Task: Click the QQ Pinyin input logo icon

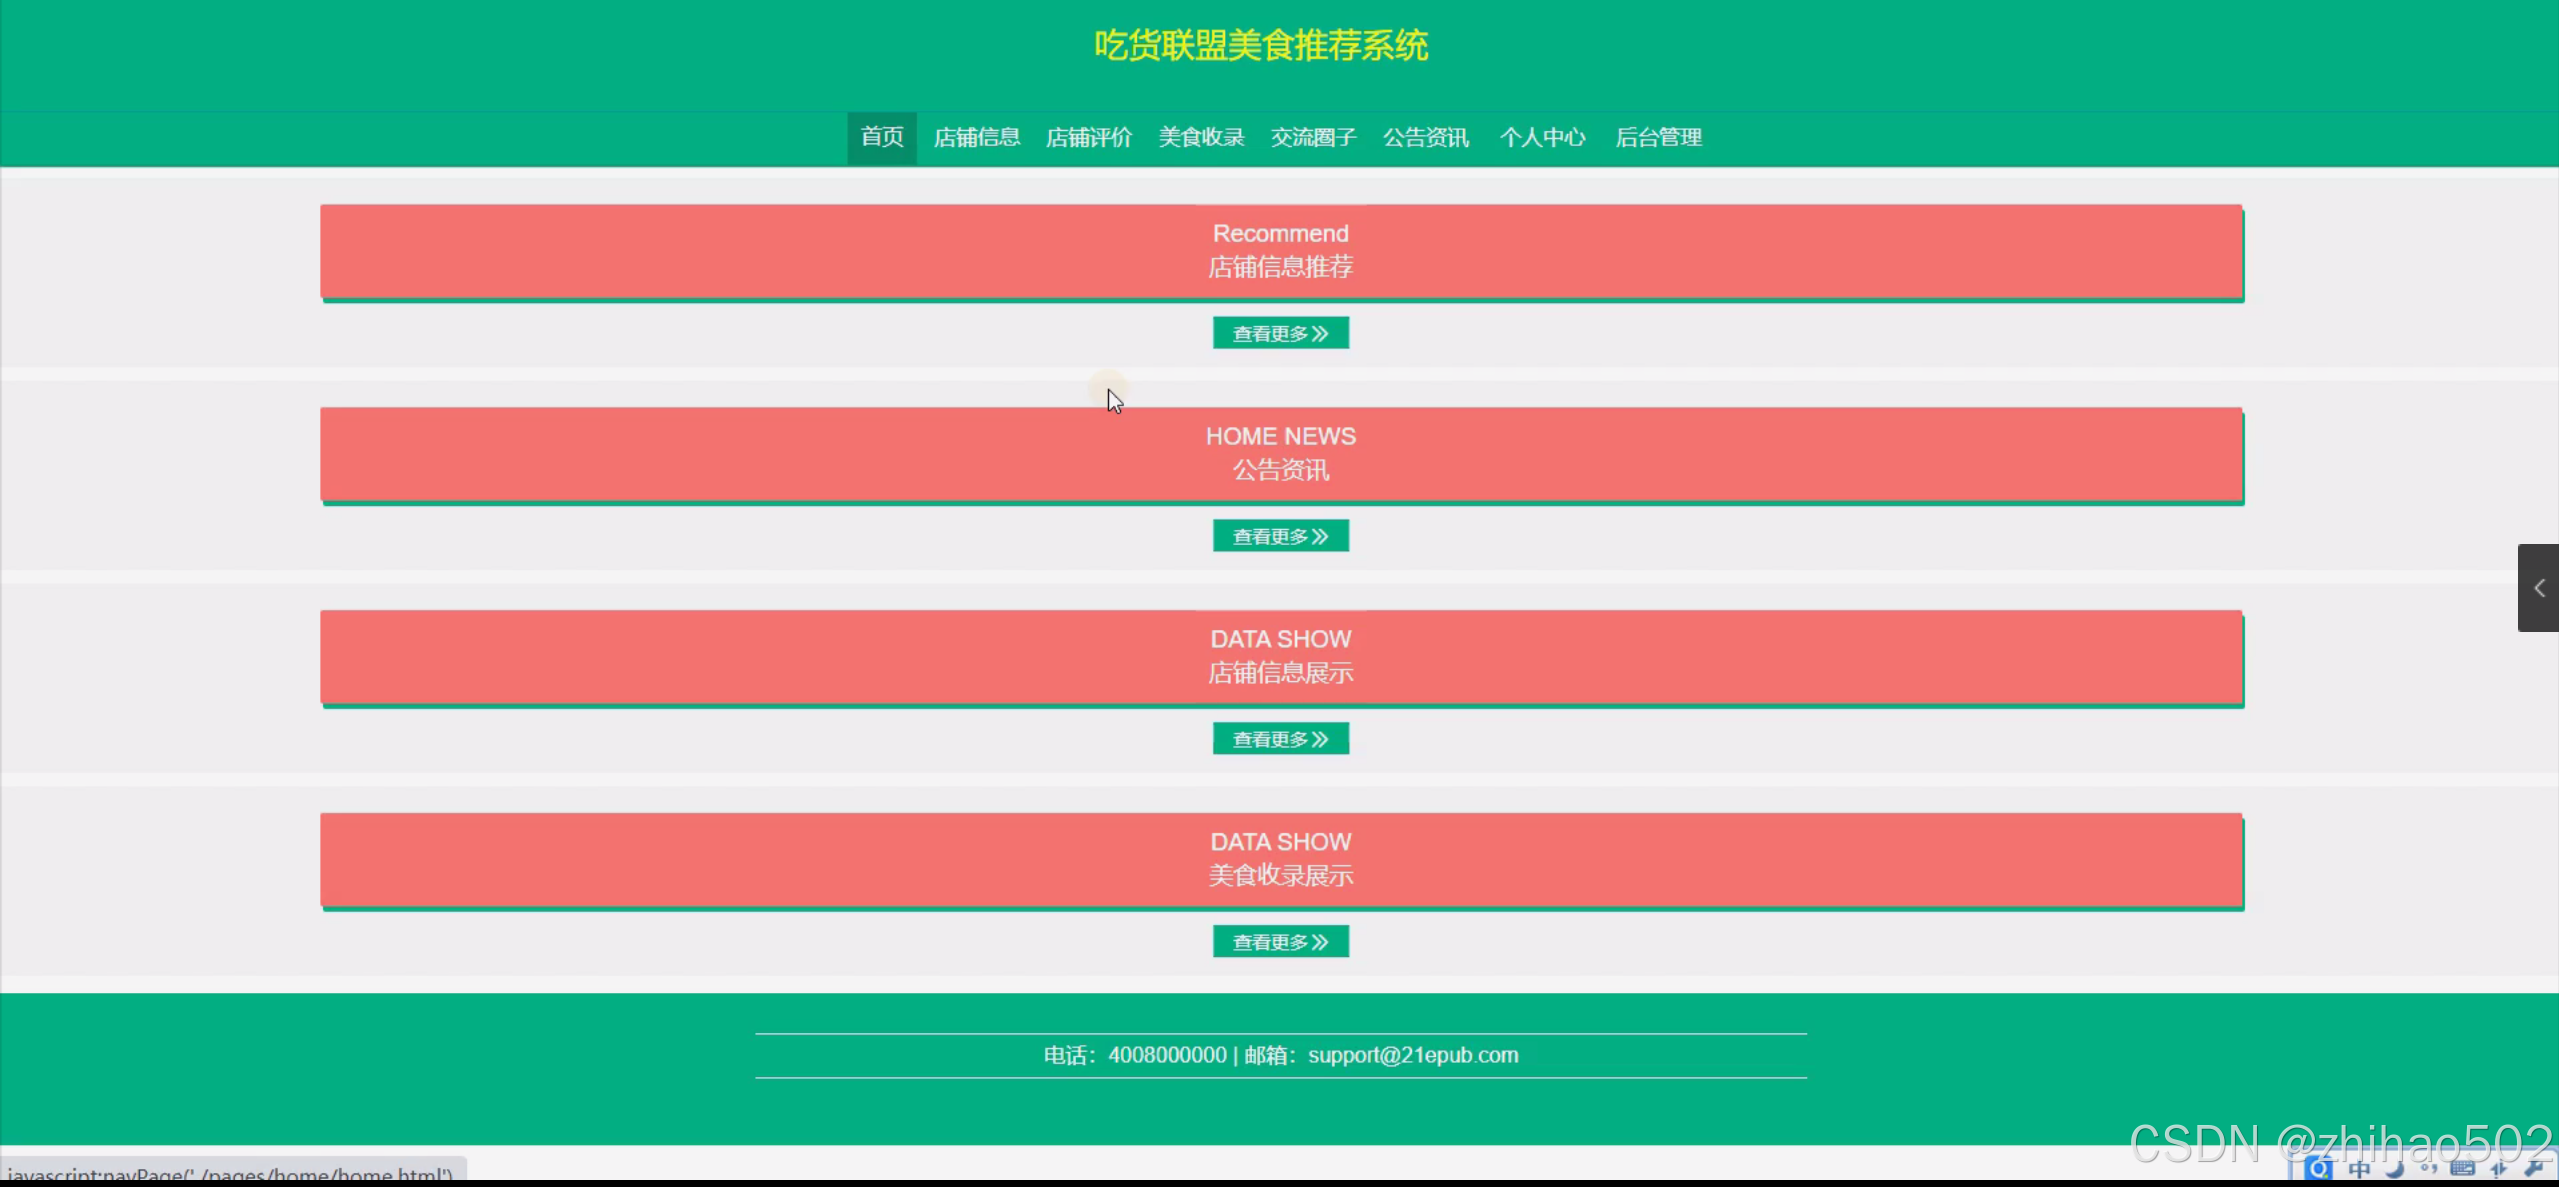Action: pyautogui.click(x=2318, y=1168)
